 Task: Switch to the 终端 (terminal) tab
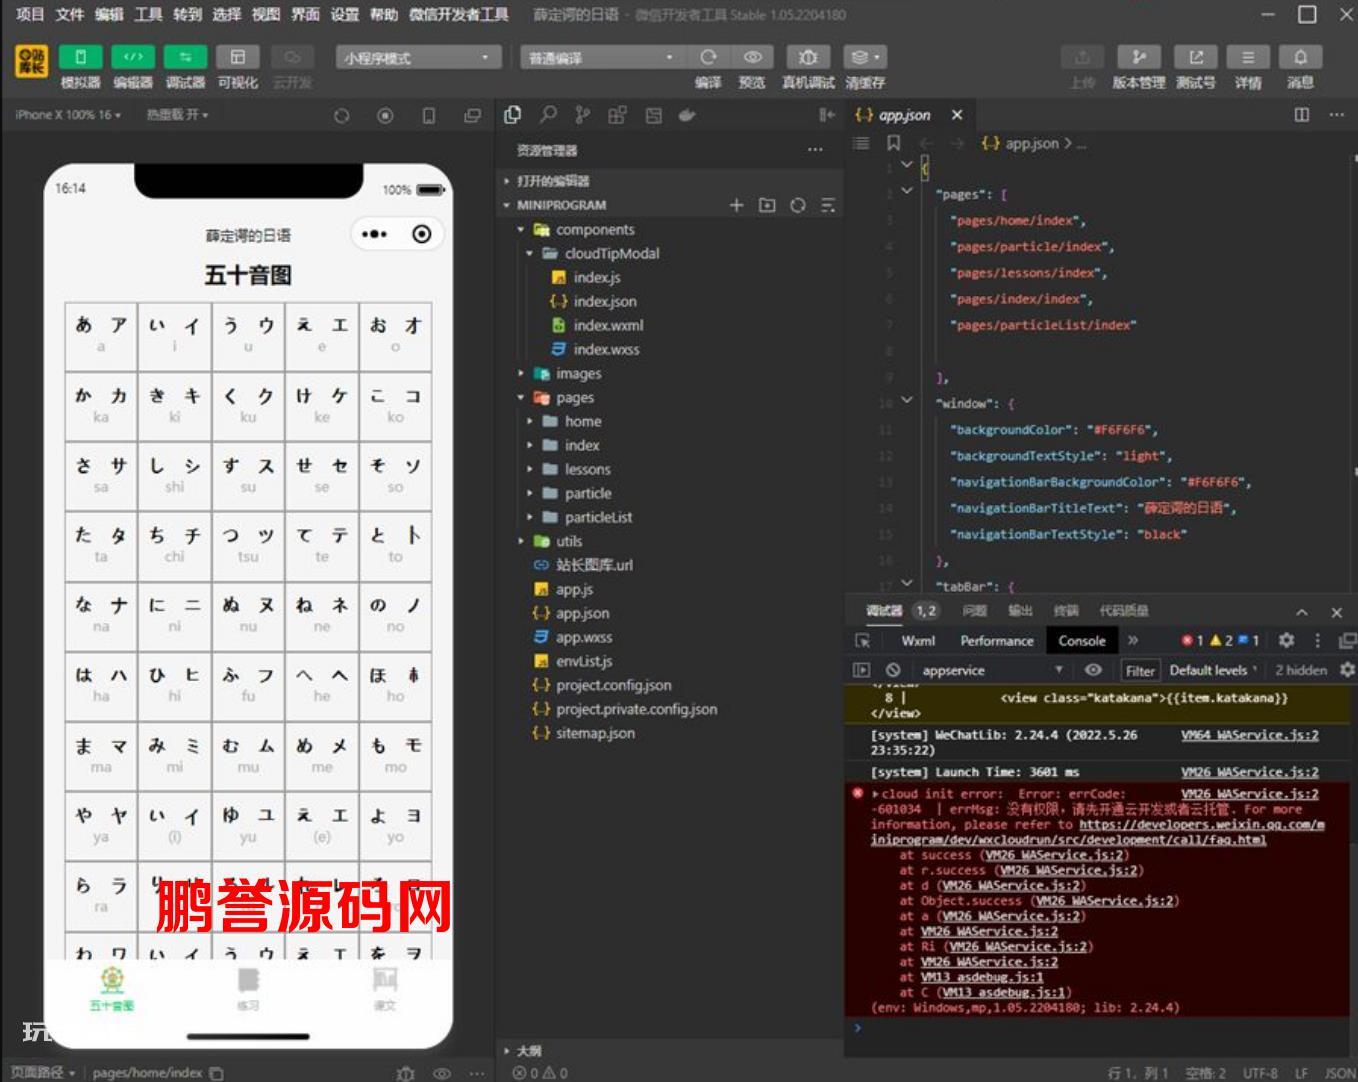(1066, 611)
